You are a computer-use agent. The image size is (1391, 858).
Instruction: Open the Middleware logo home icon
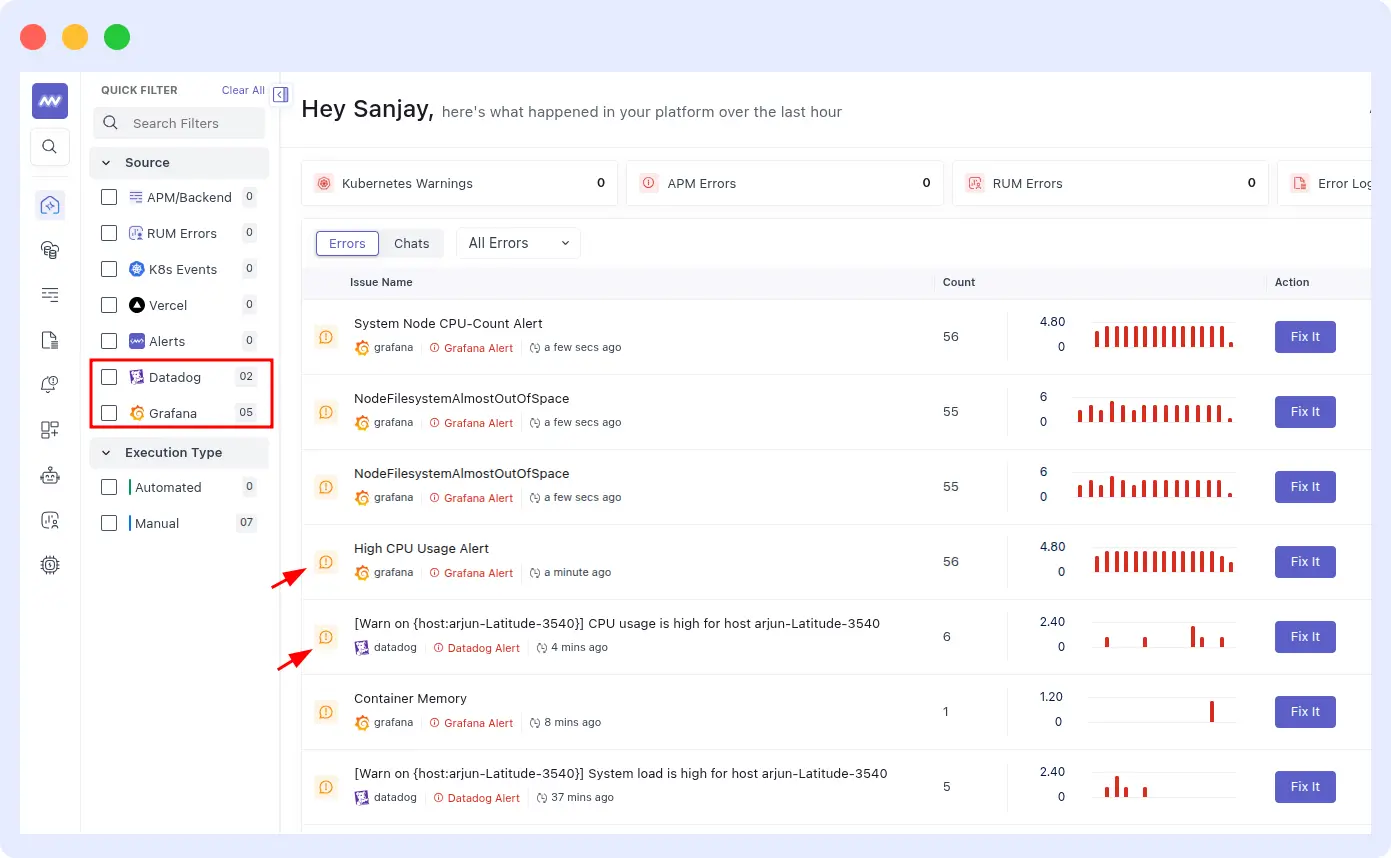click(x=50, y=101)
